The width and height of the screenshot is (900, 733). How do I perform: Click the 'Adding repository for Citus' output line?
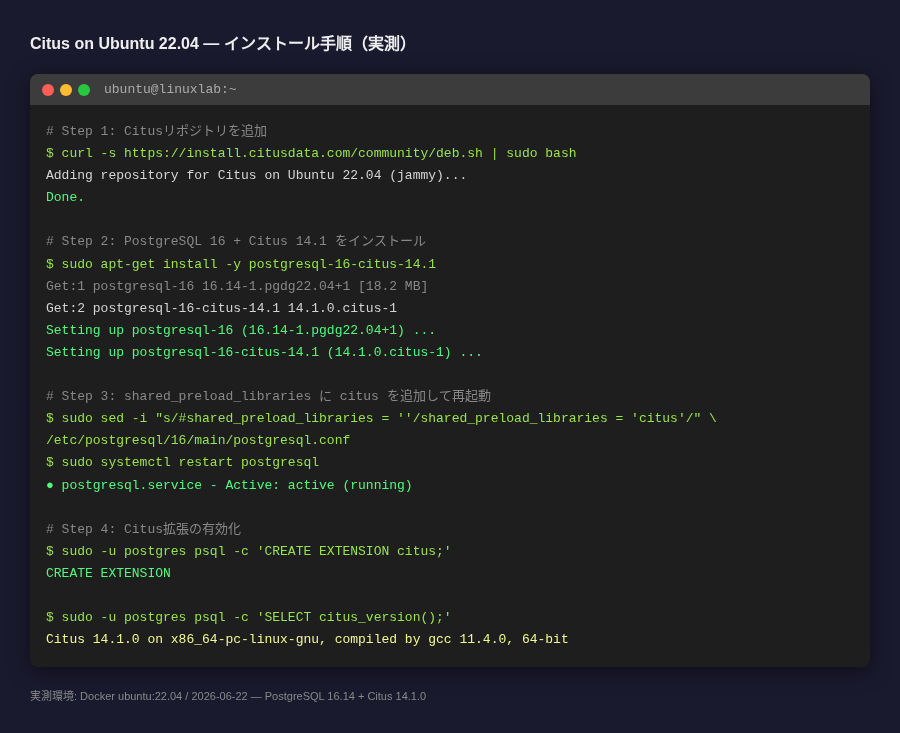[x=256, y=175]
